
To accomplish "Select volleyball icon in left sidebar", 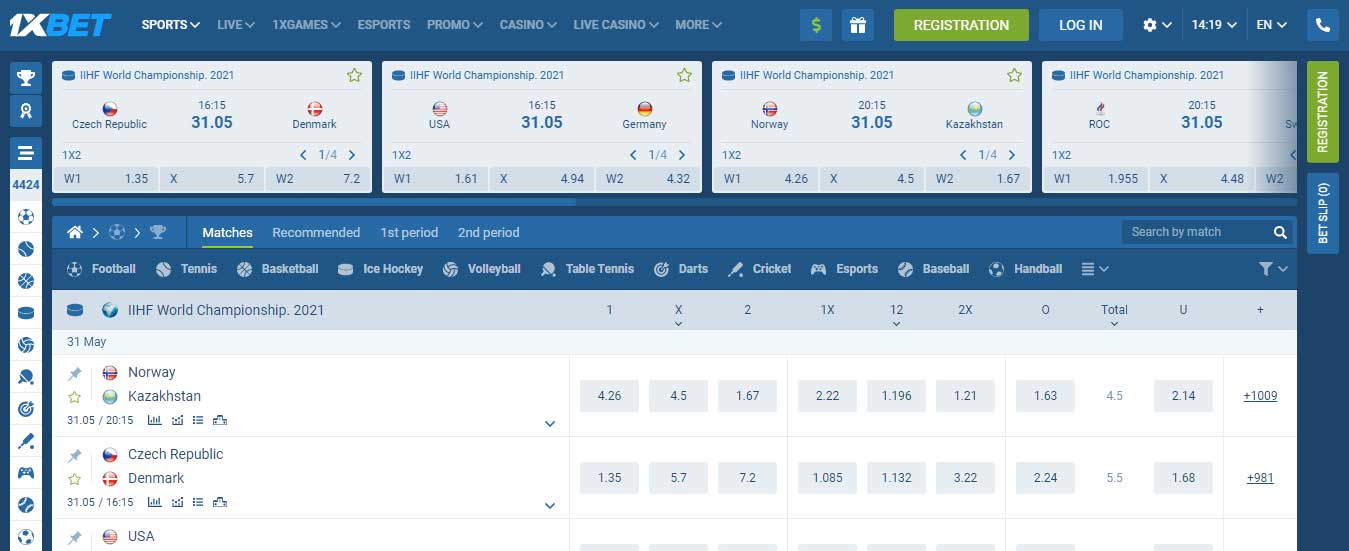I will click(x=26, y=345).
